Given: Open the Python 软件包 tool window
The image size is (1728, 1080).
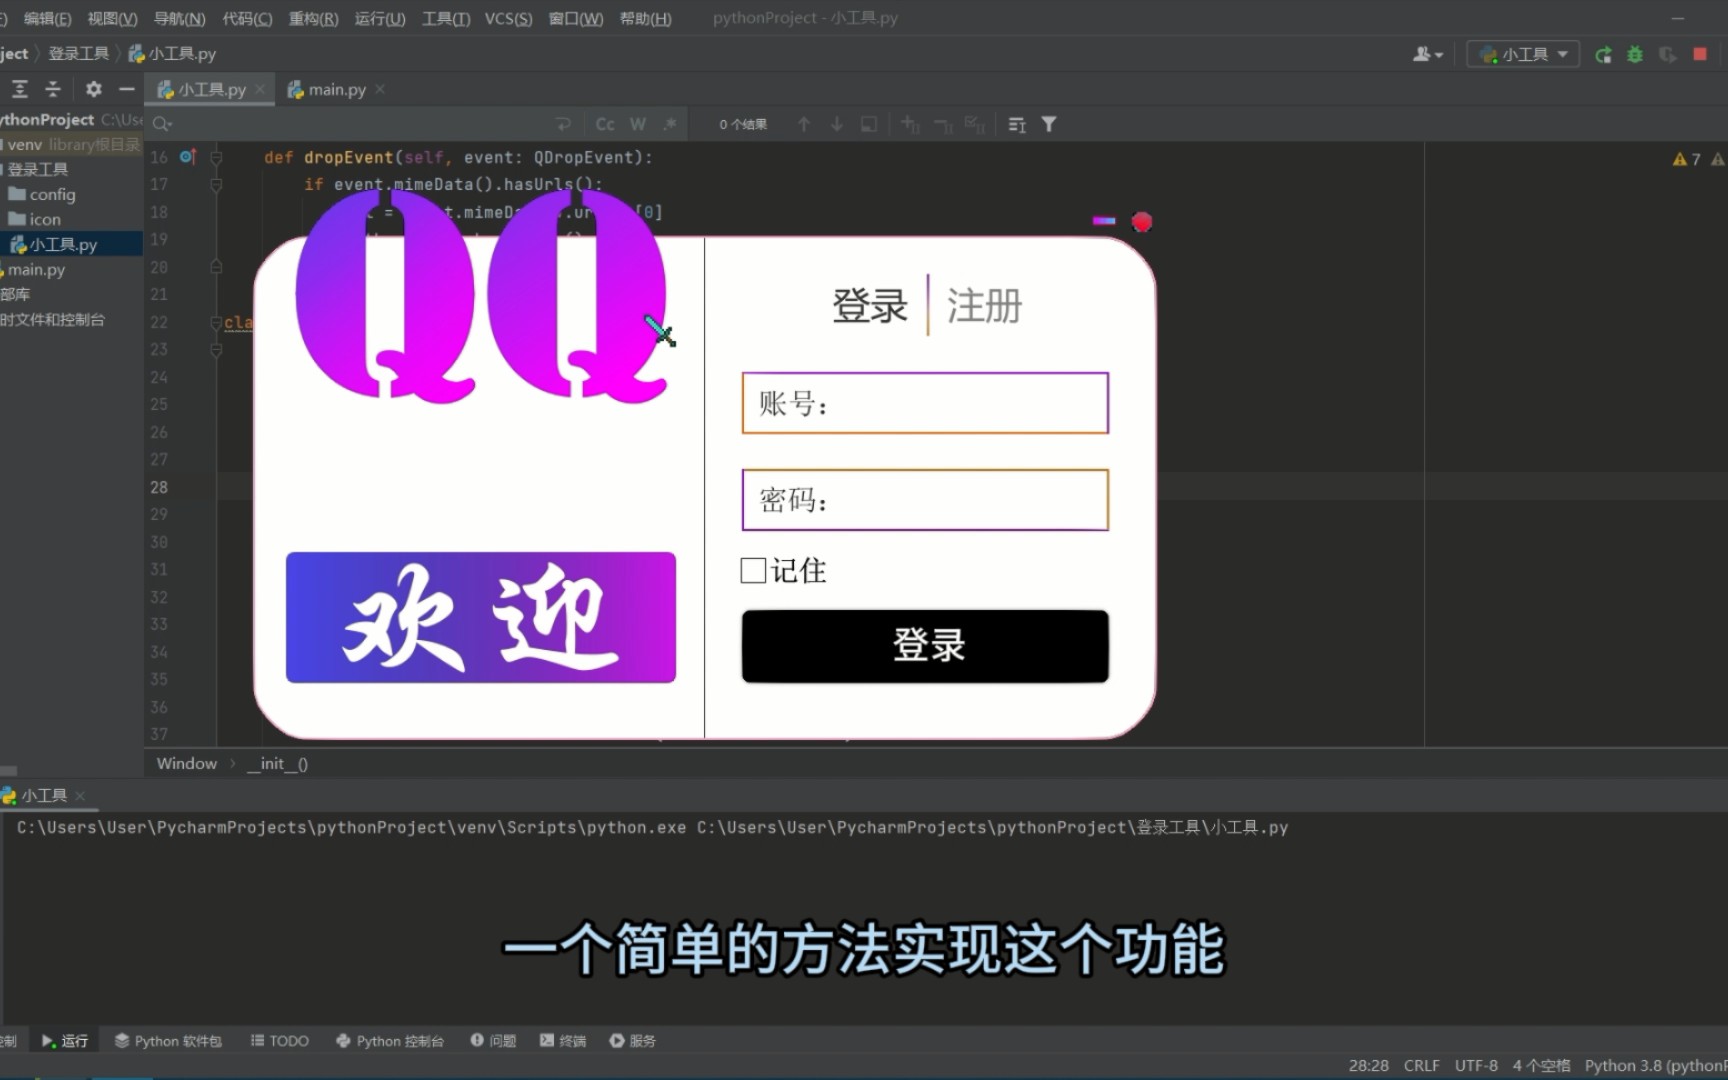Looking at the screenshot, I should coord(168,1040).
